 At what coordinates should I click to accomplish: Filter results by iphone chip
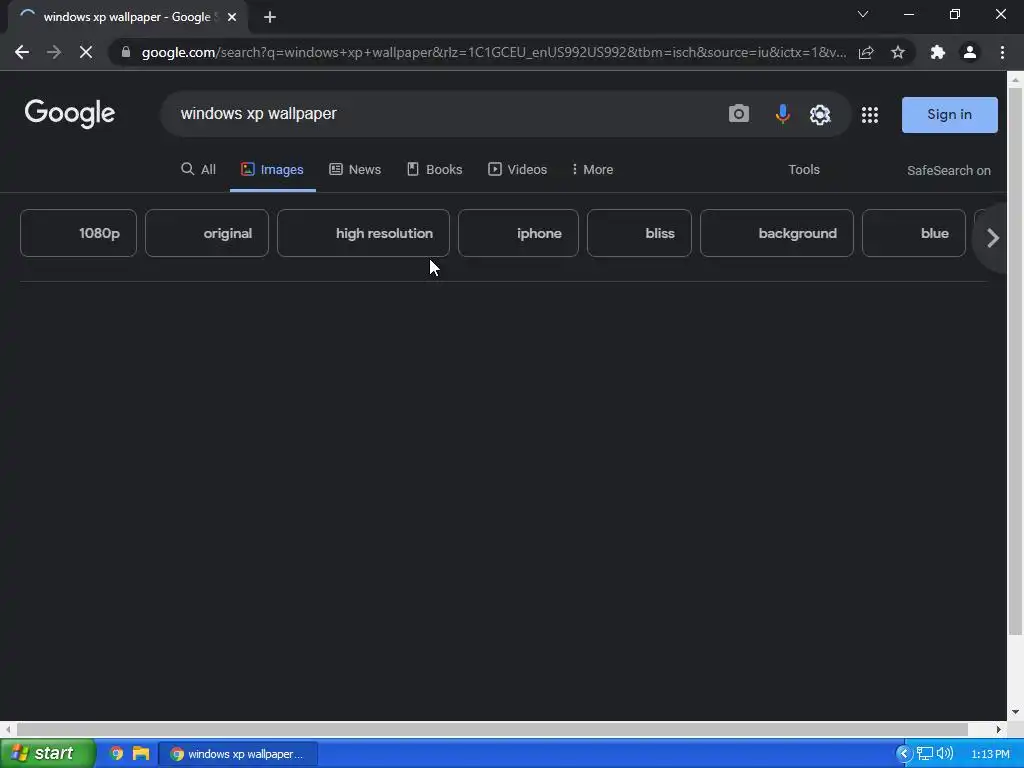coord(519,233)
